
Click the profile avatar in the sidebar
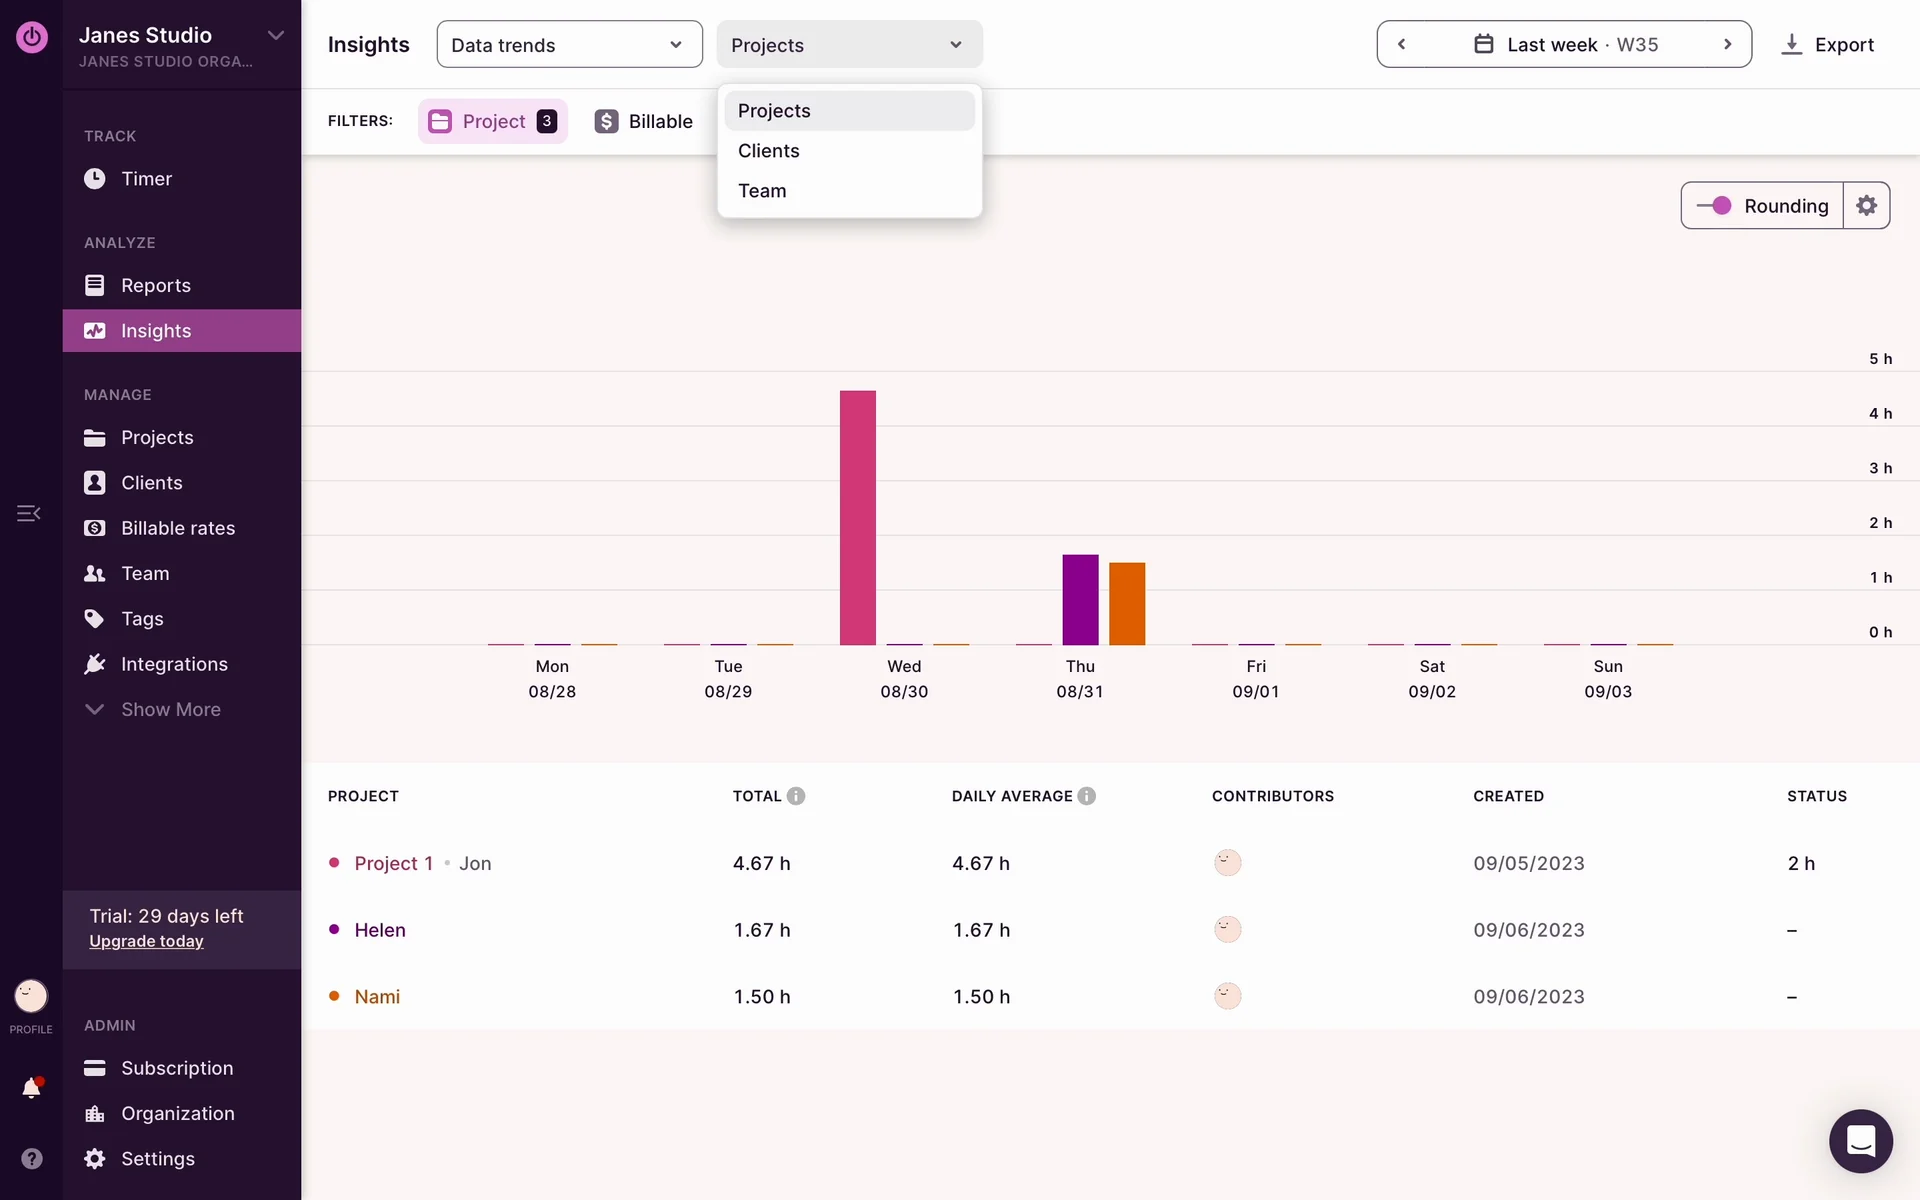[x=31, y=996]
